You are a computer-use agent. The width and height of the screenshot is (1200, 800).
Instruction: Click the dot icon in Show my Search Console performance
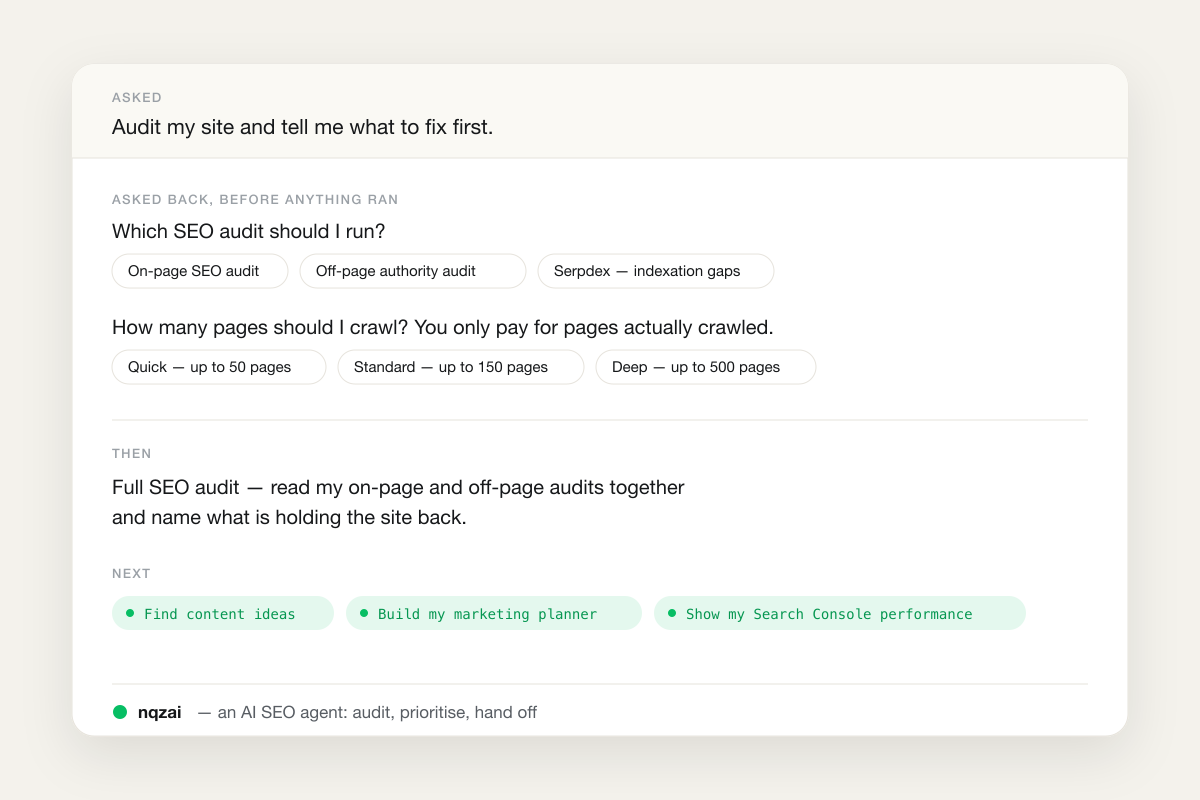click(x=672, y=613)
